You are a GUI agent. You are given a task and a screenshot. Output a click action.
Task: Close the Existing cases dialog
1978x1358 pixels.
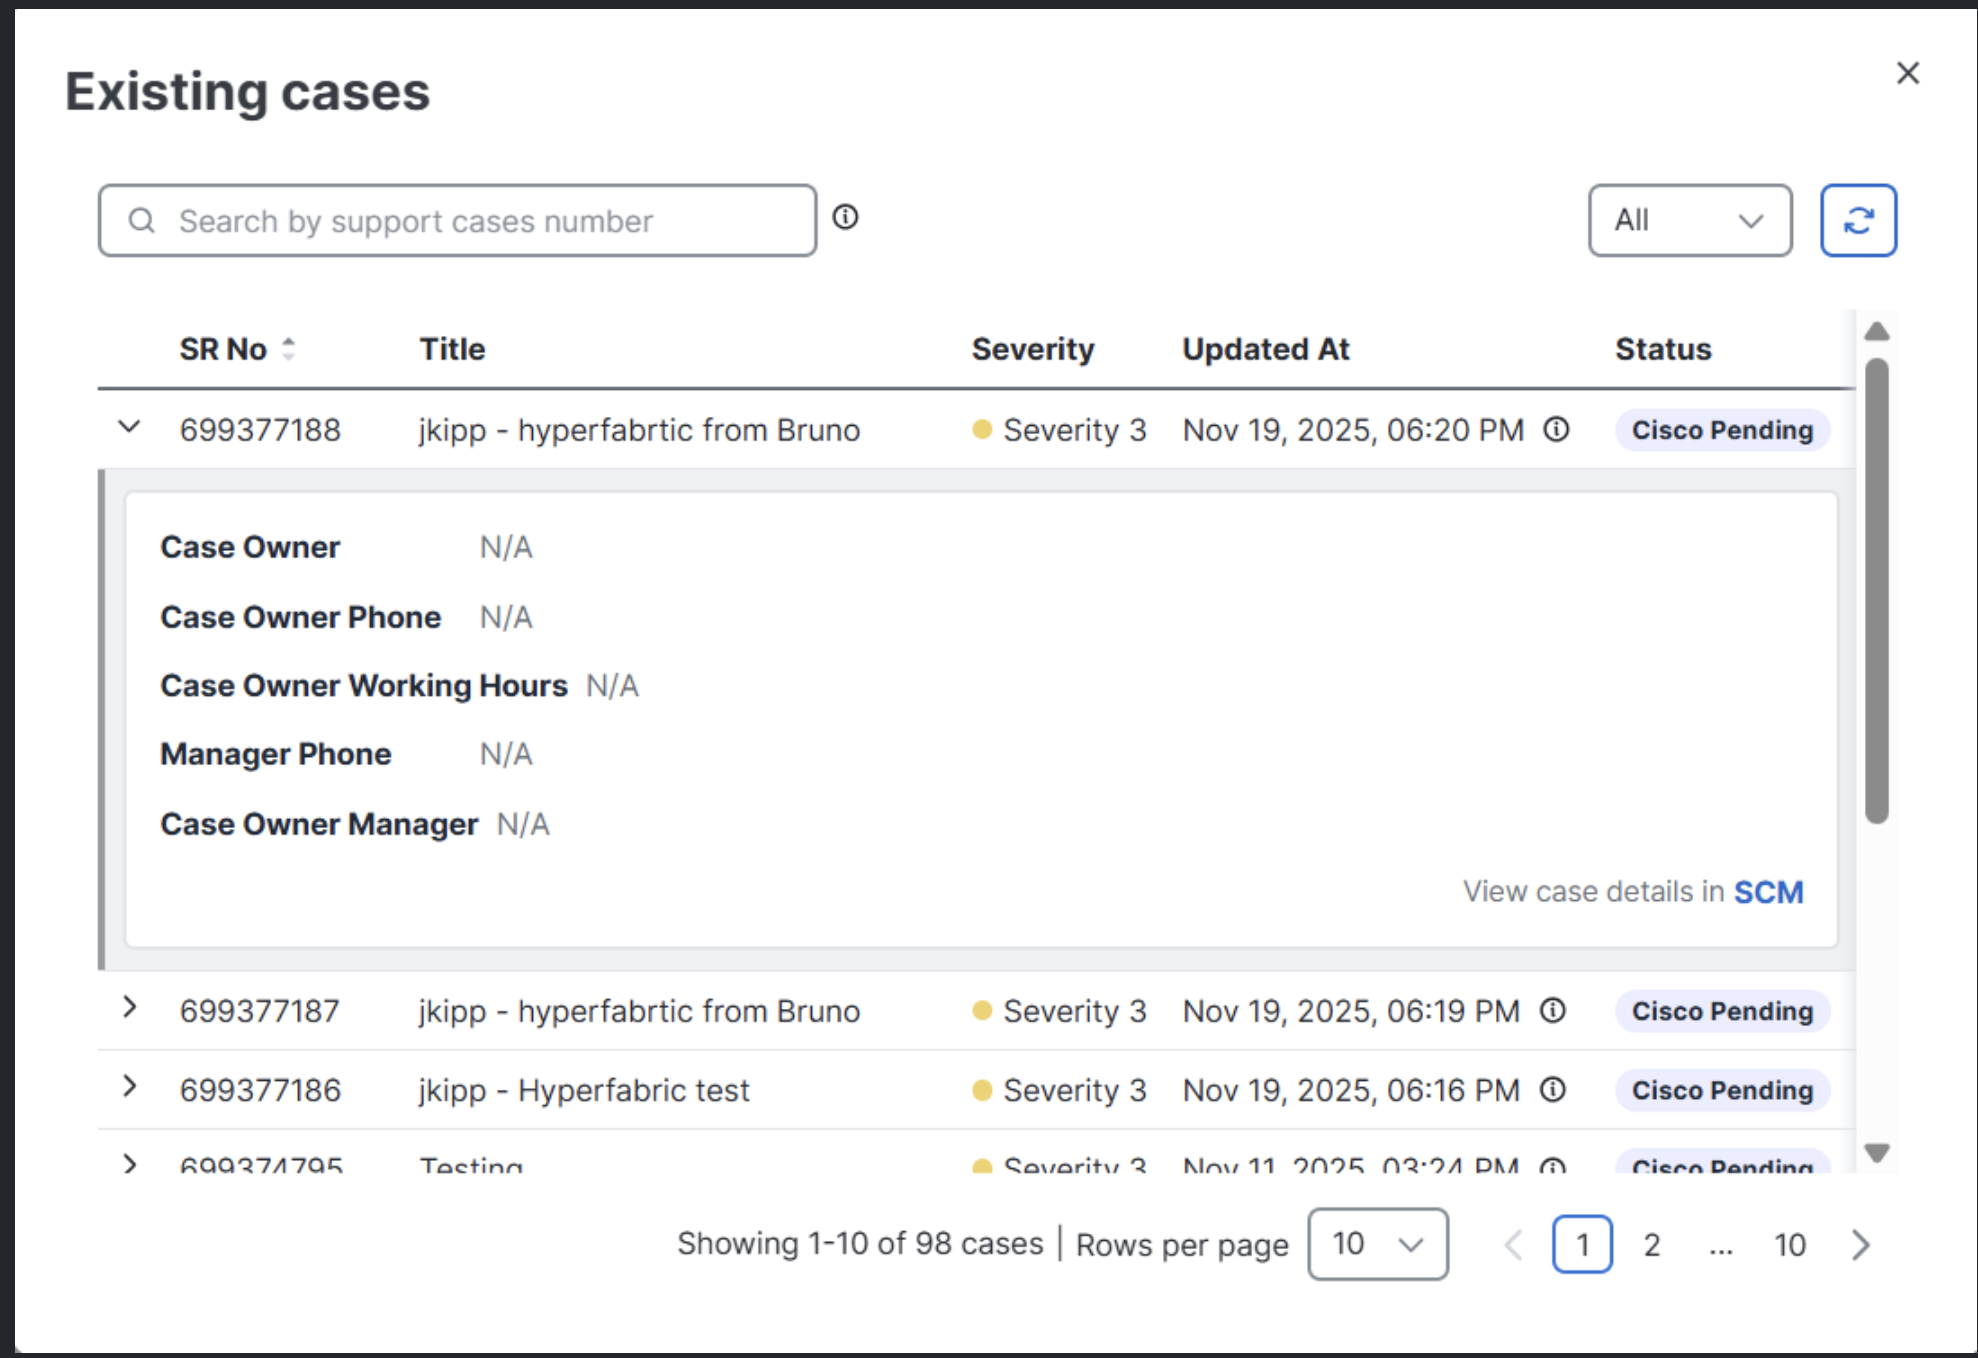coord(1908,73)
